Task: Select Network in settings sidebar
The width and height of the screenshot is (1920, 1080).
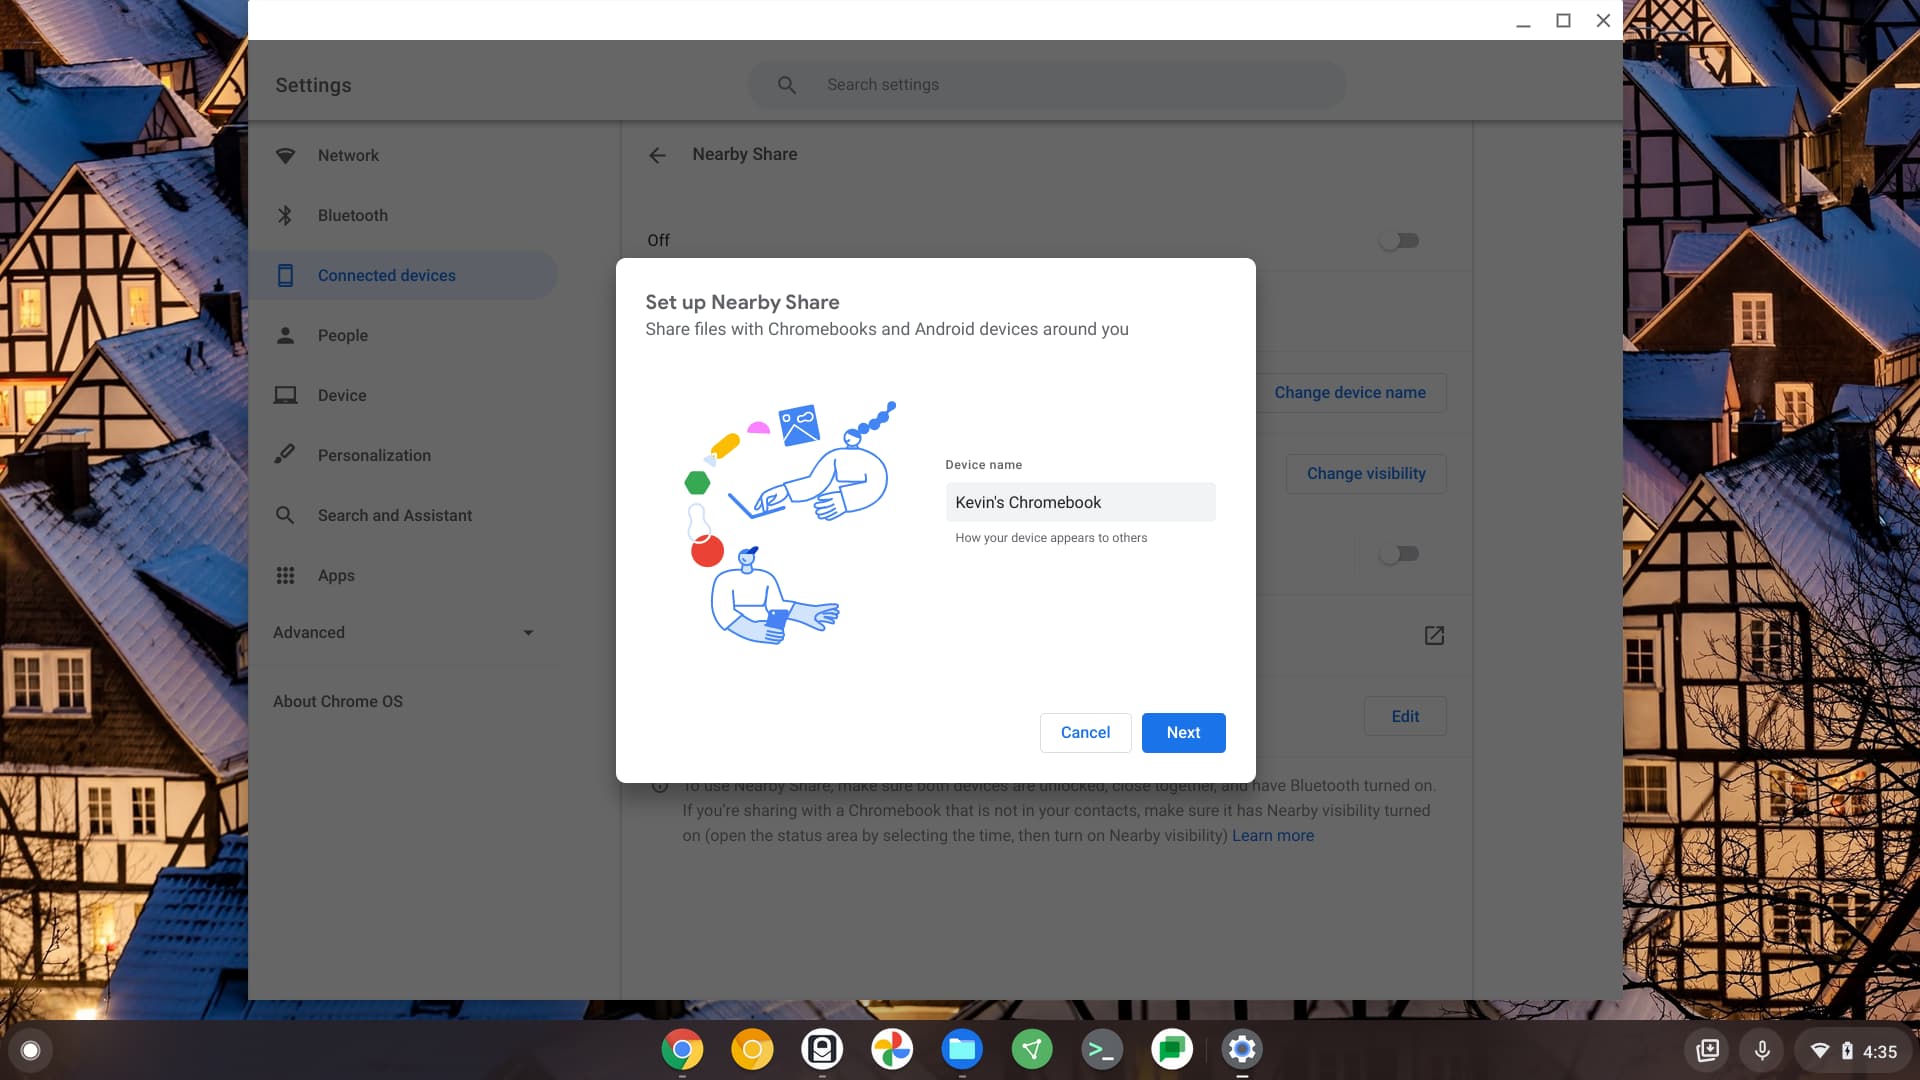Action: (x=403, y=156)
